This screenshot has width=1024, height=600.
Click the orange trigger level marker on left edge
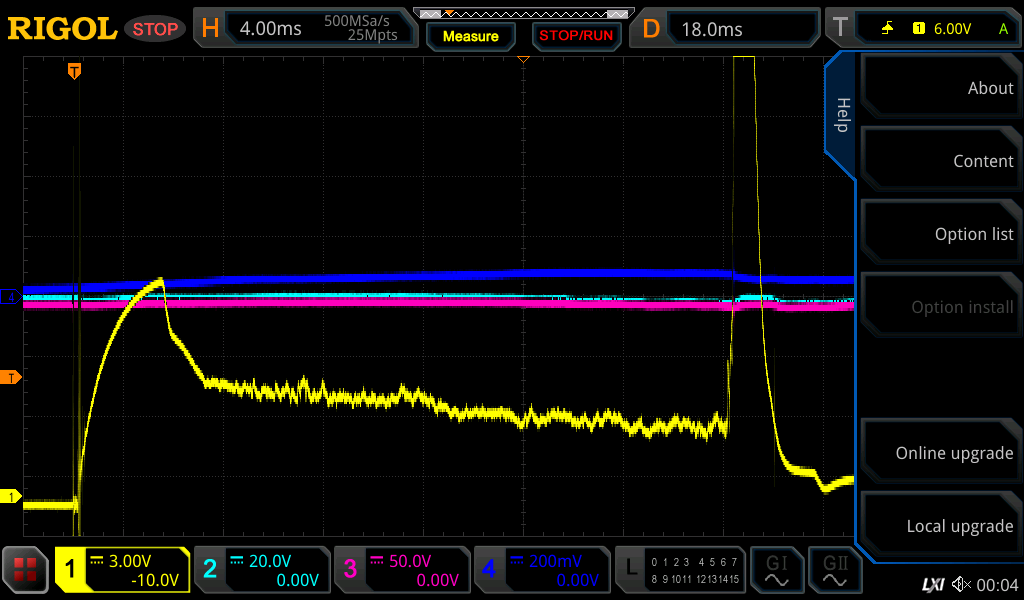point(12,377)
